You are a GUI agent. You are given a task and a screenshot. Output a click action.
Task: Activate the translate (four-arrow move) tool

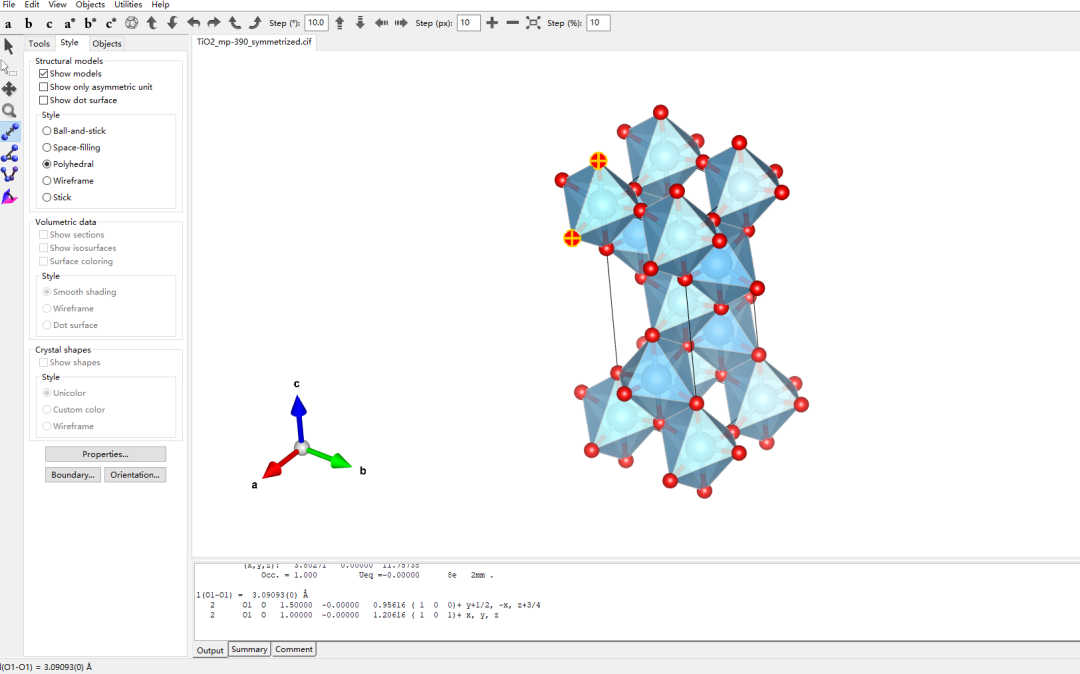pyautogui.click(x=9, y=89)
